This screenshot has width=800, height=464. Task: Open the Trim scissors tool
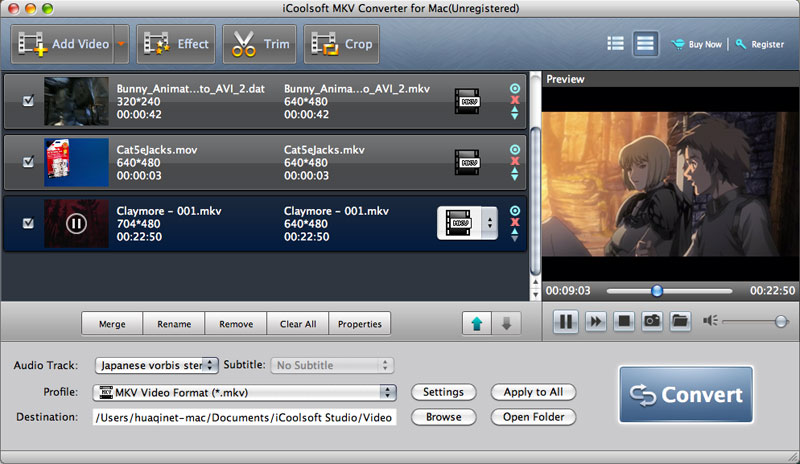pos(261,44)
